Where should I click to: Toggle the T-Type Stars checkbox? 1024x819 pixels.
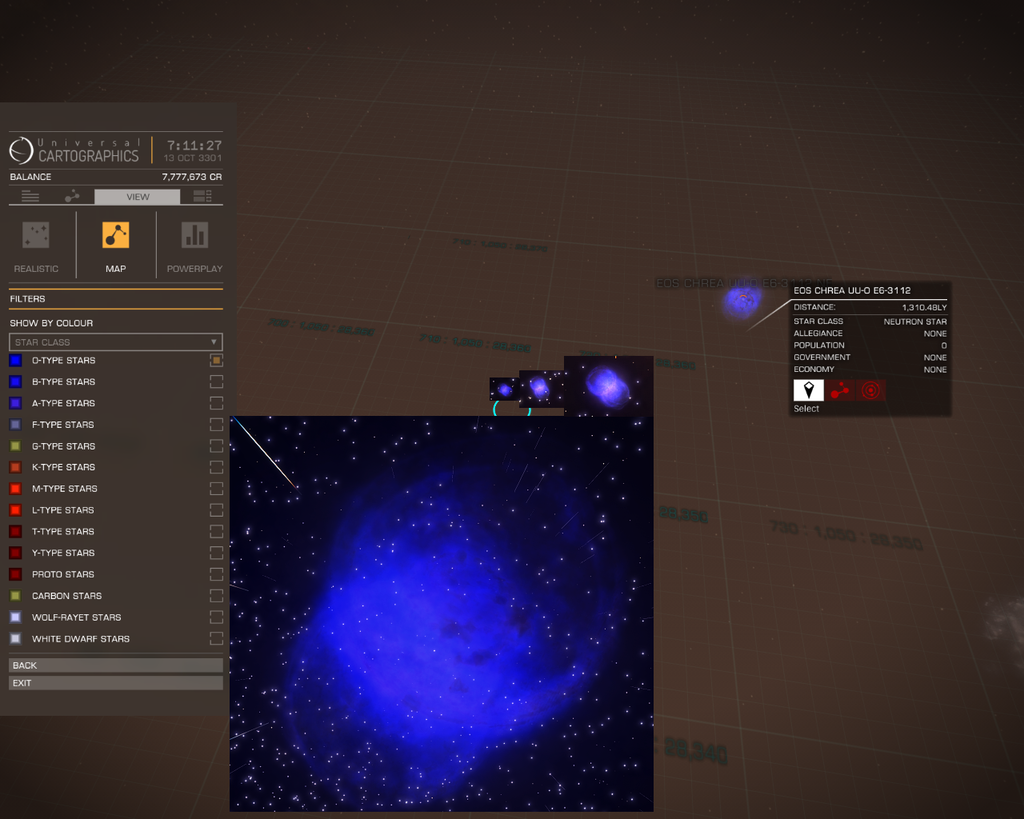point(216,532)
